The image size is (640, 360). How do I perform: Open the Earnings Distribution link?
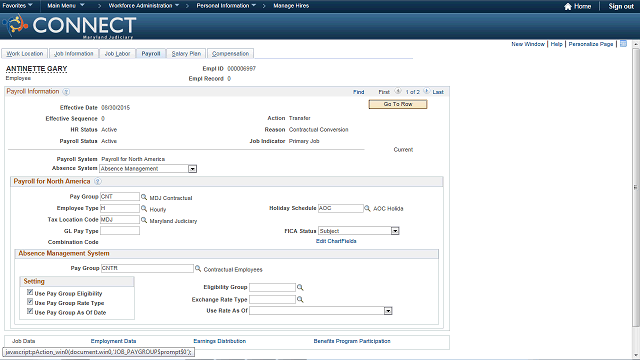[x=220, y=341]
